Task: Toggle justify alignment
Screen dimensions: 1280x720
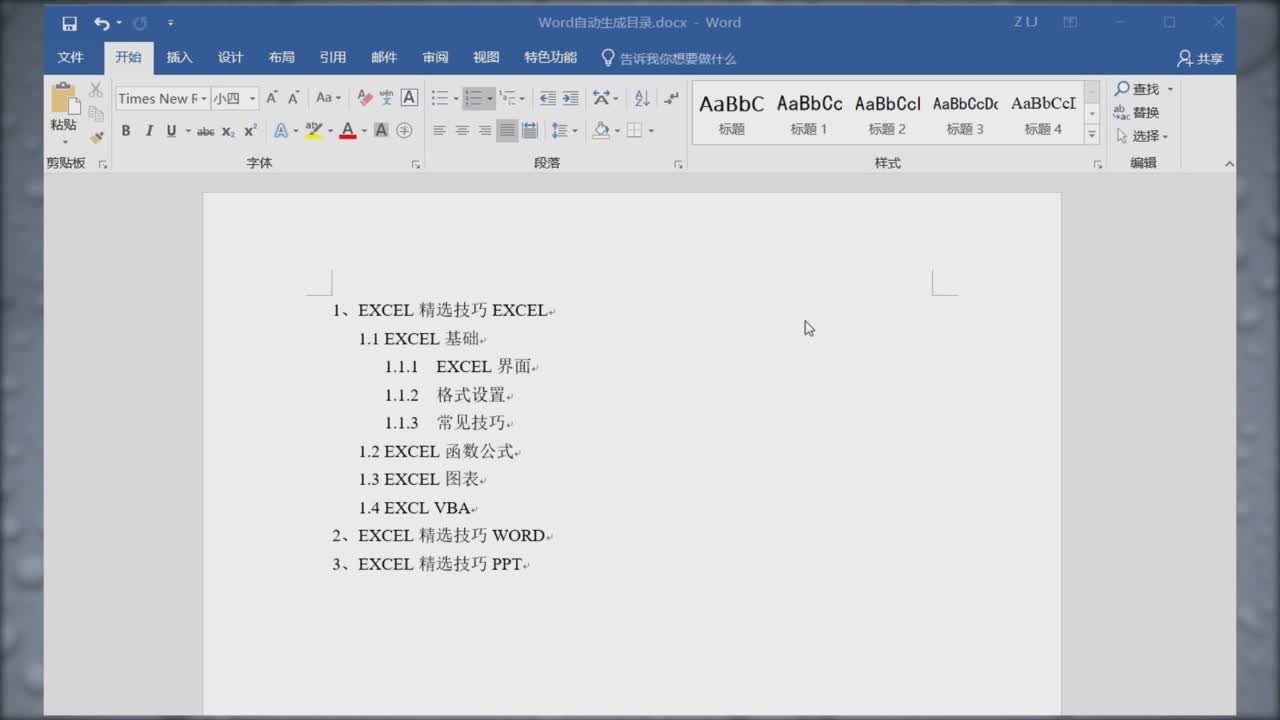Action: click(507, 131)
